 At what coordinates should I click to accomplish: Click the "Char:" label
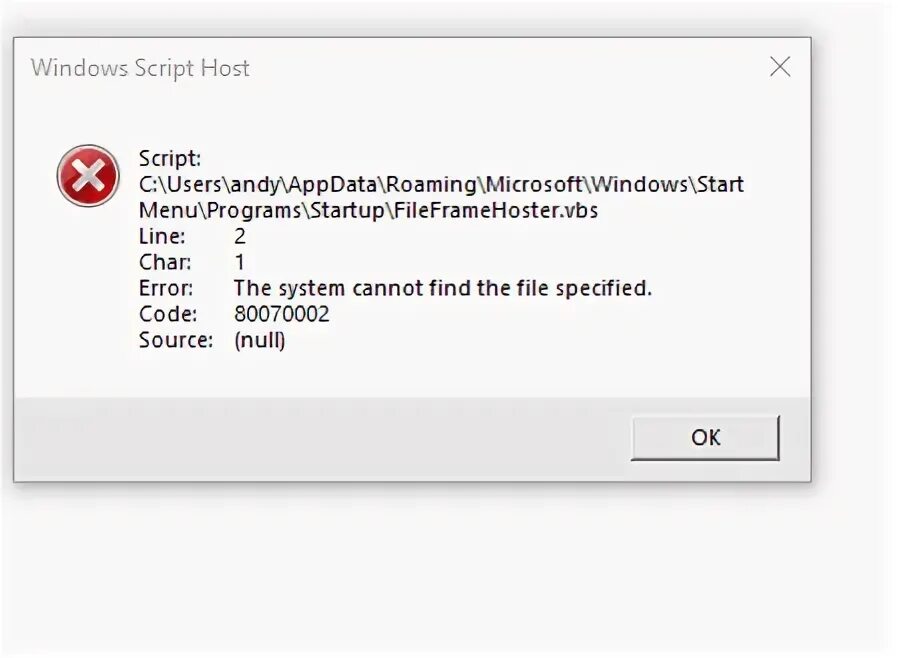163,263
